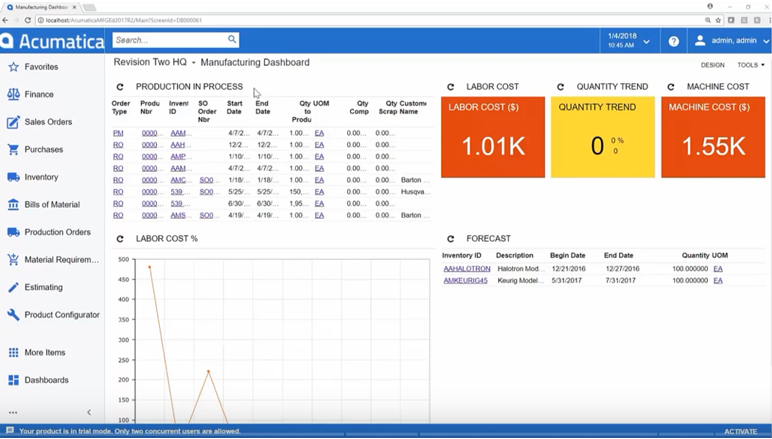The width and height of the screenshot is (772, 439).
Task: Click Material Requirements cart icon
Action: tap(13, 260)
